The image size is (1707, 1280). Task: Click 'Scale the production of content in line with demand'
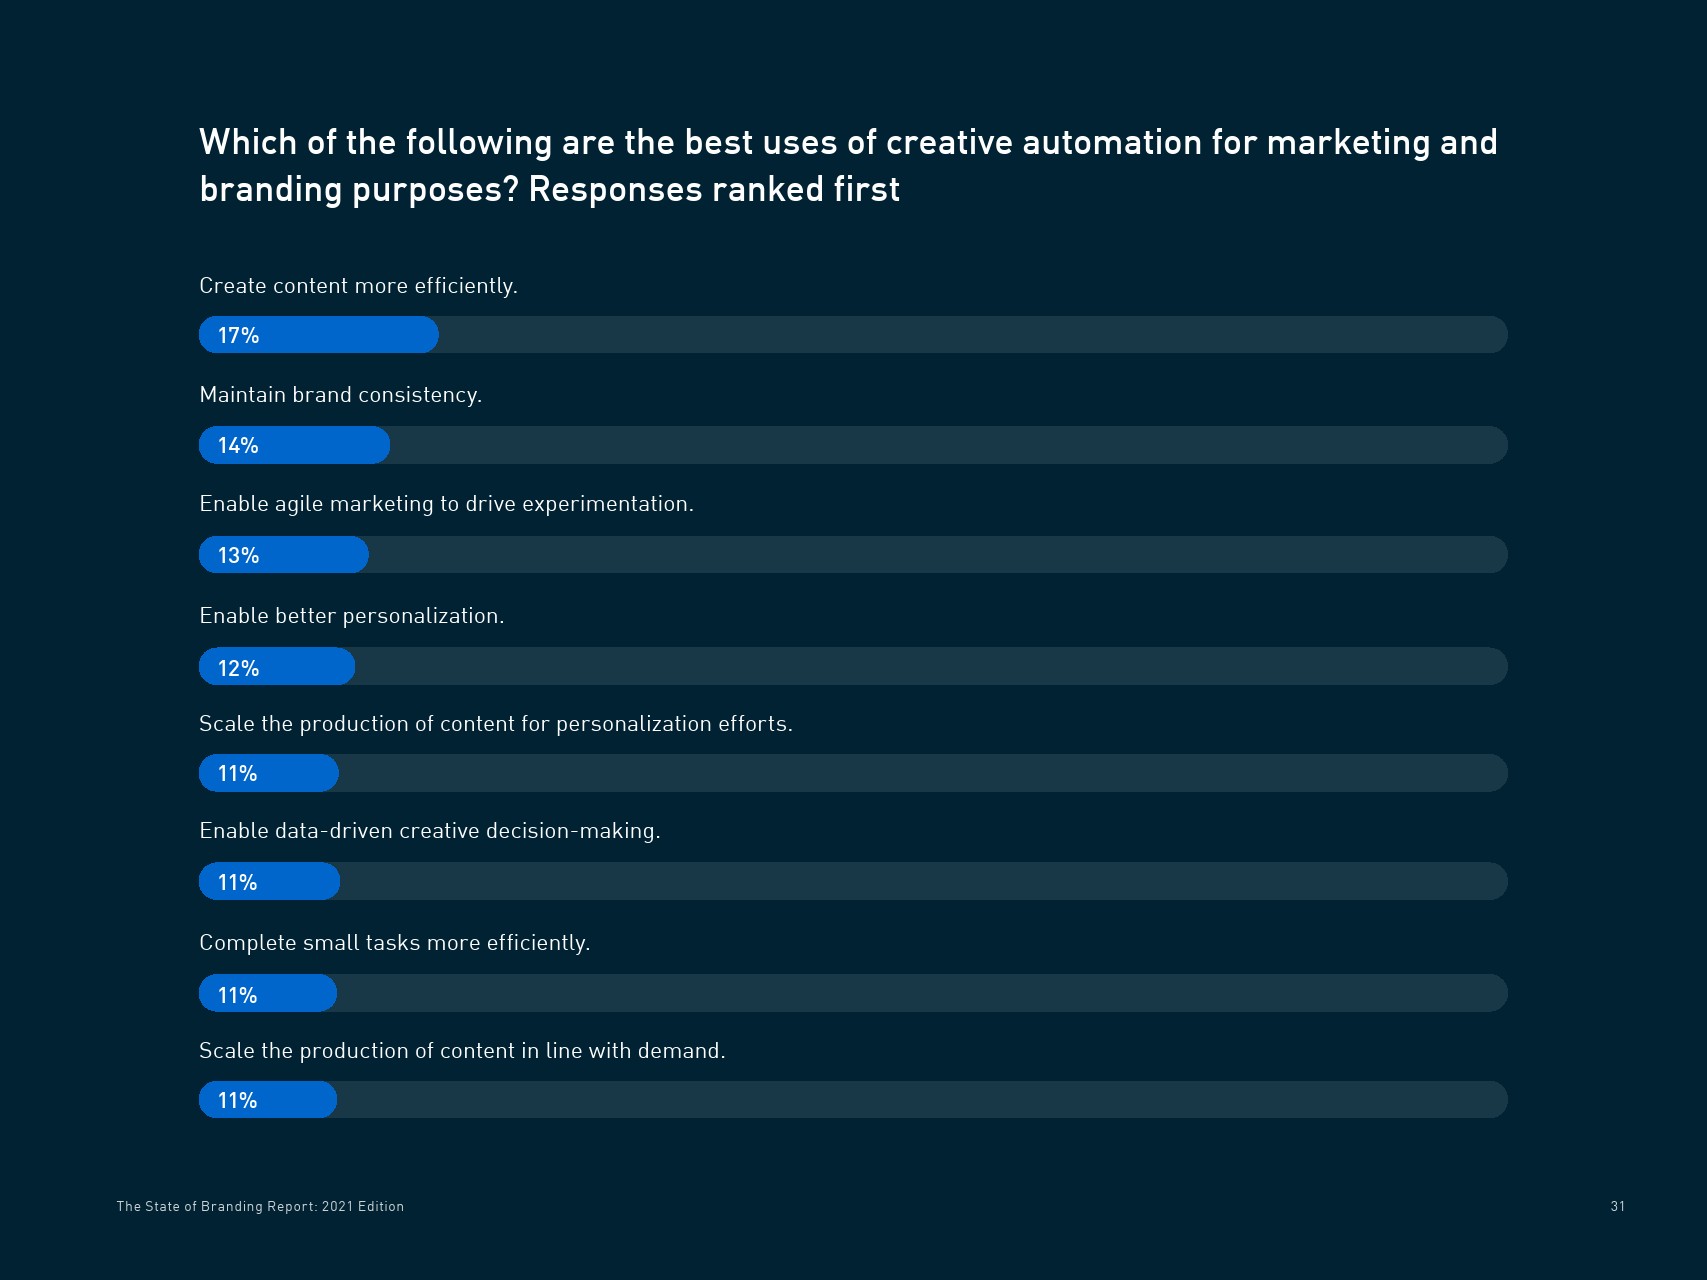(x=462, y=1051)
